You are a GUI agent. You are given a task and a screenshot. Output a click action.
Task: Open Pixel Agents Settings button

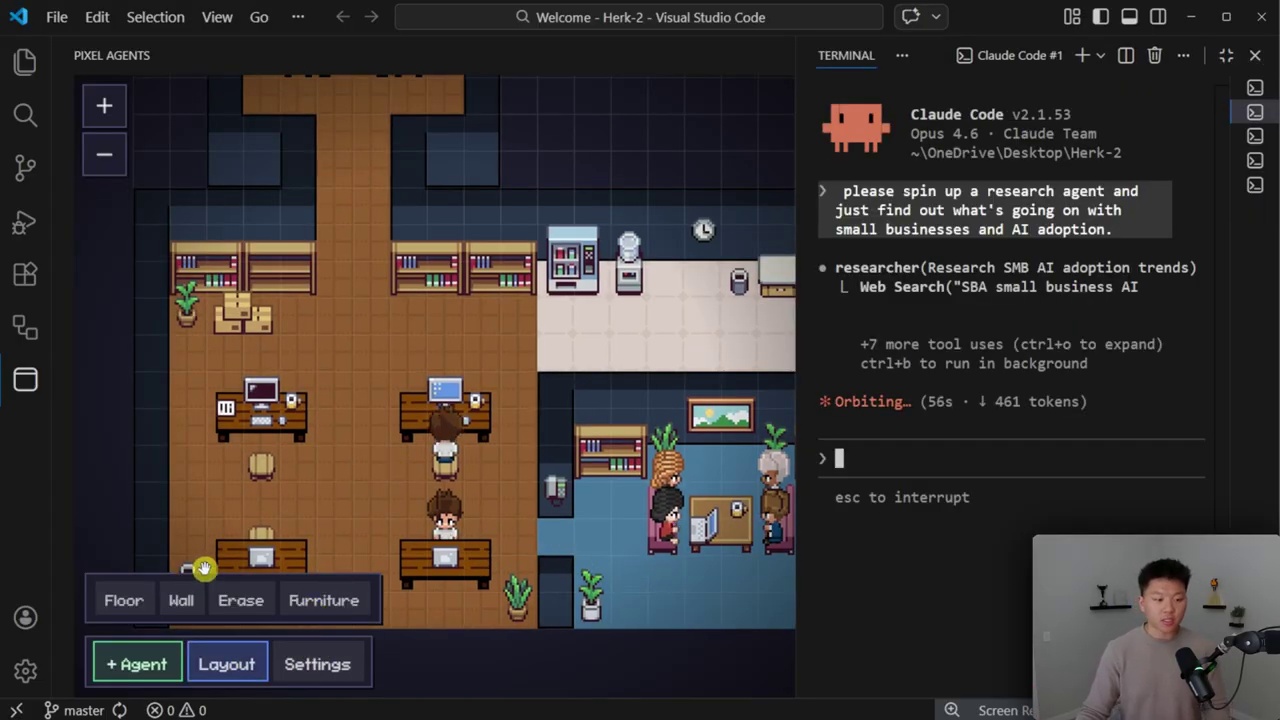tap(317, 664)
